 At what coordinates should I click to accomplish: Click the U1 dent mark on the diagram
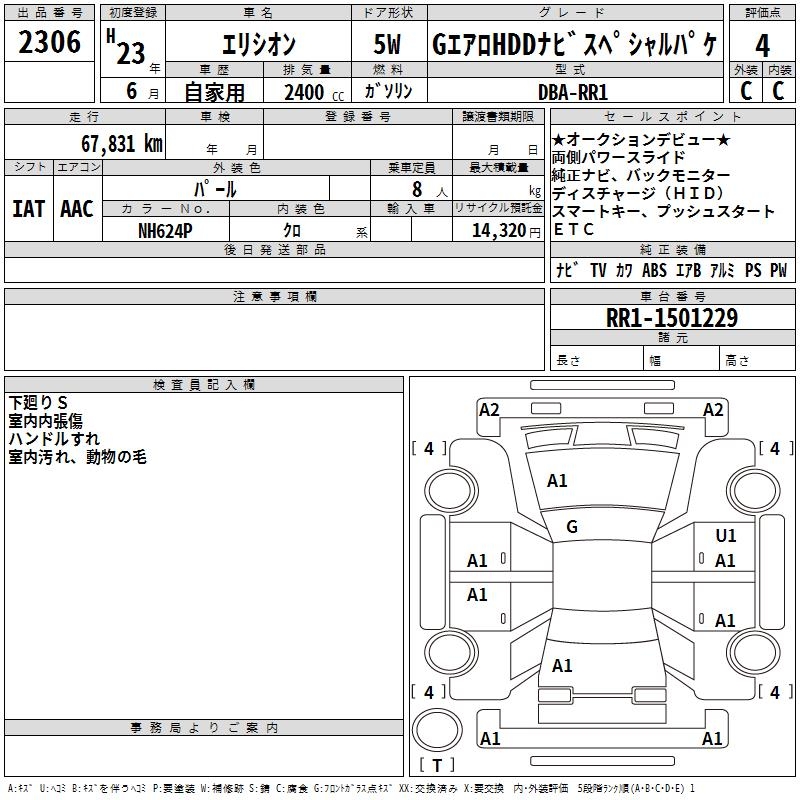[x=725, y=536]
